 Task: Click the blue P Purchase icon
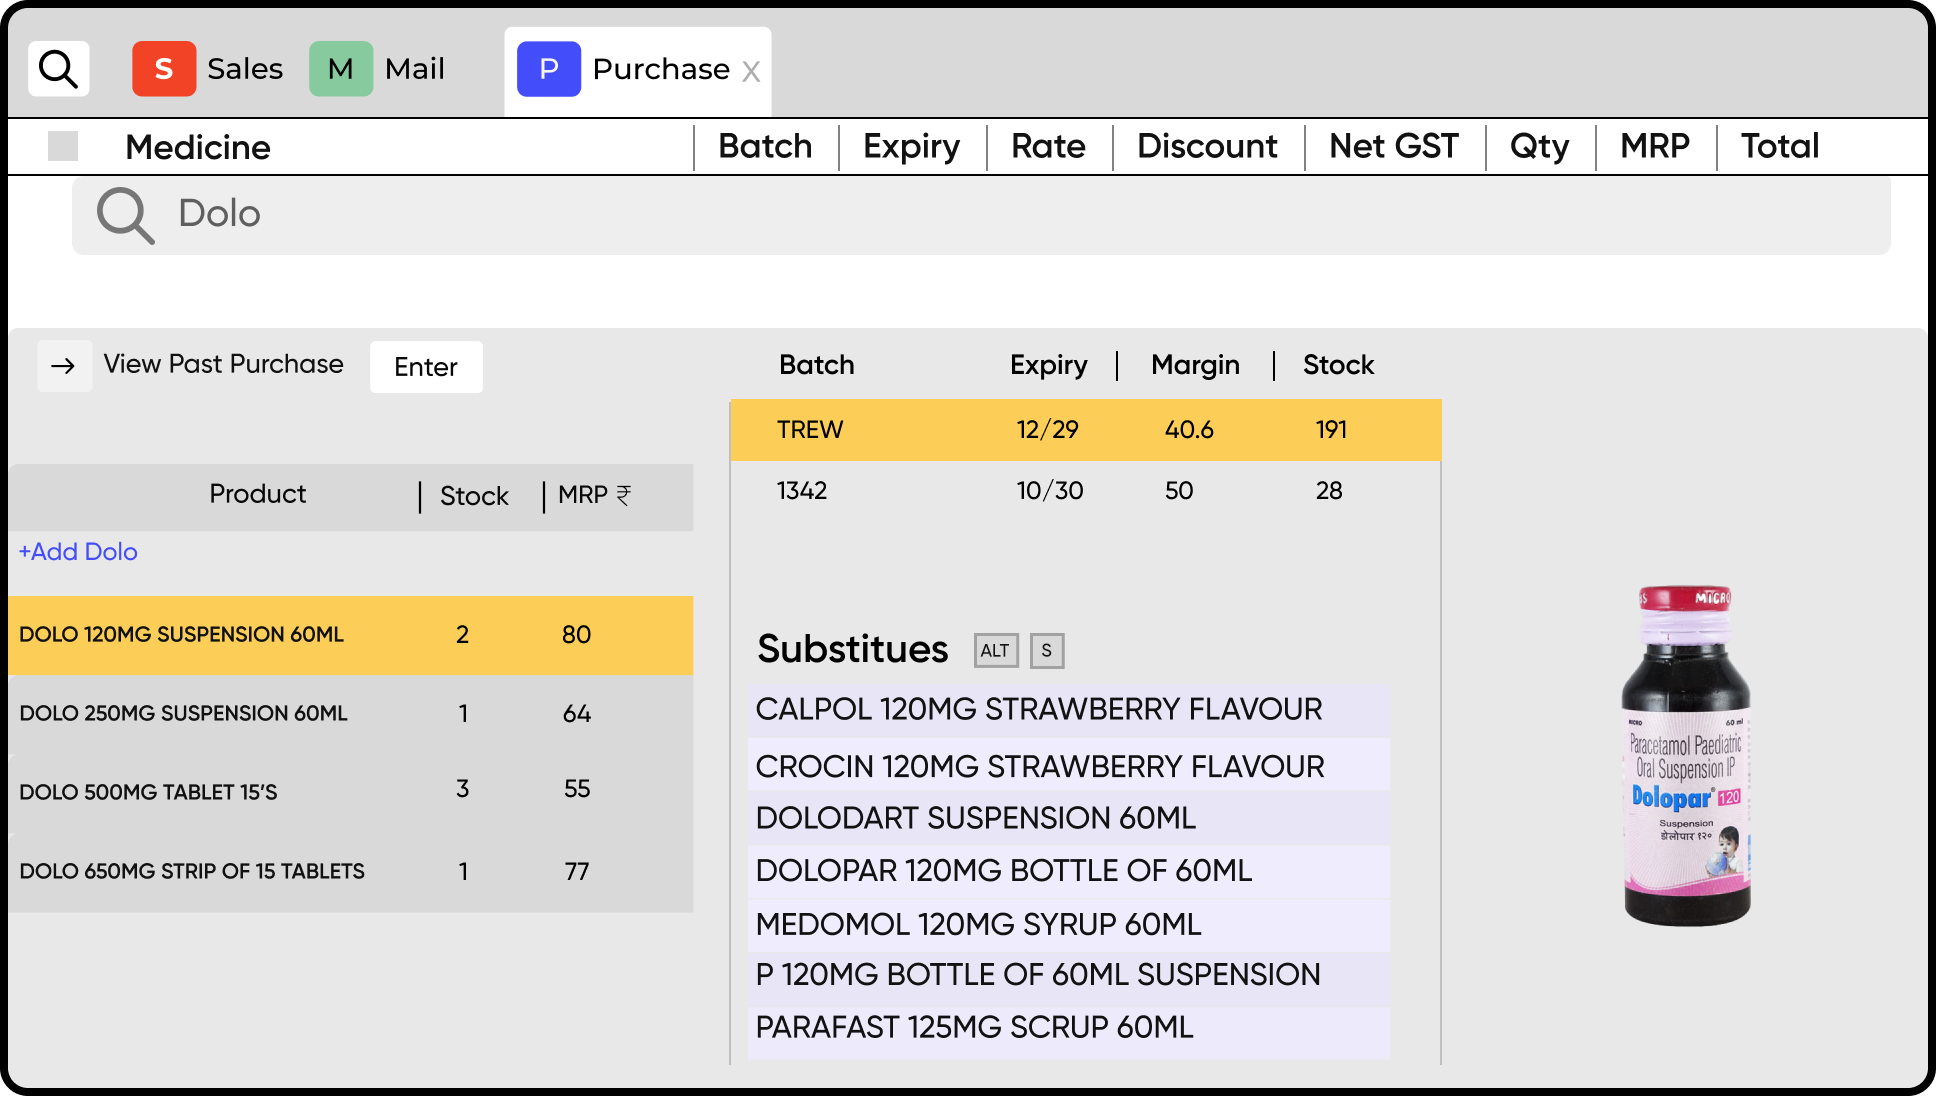(548, 69)
